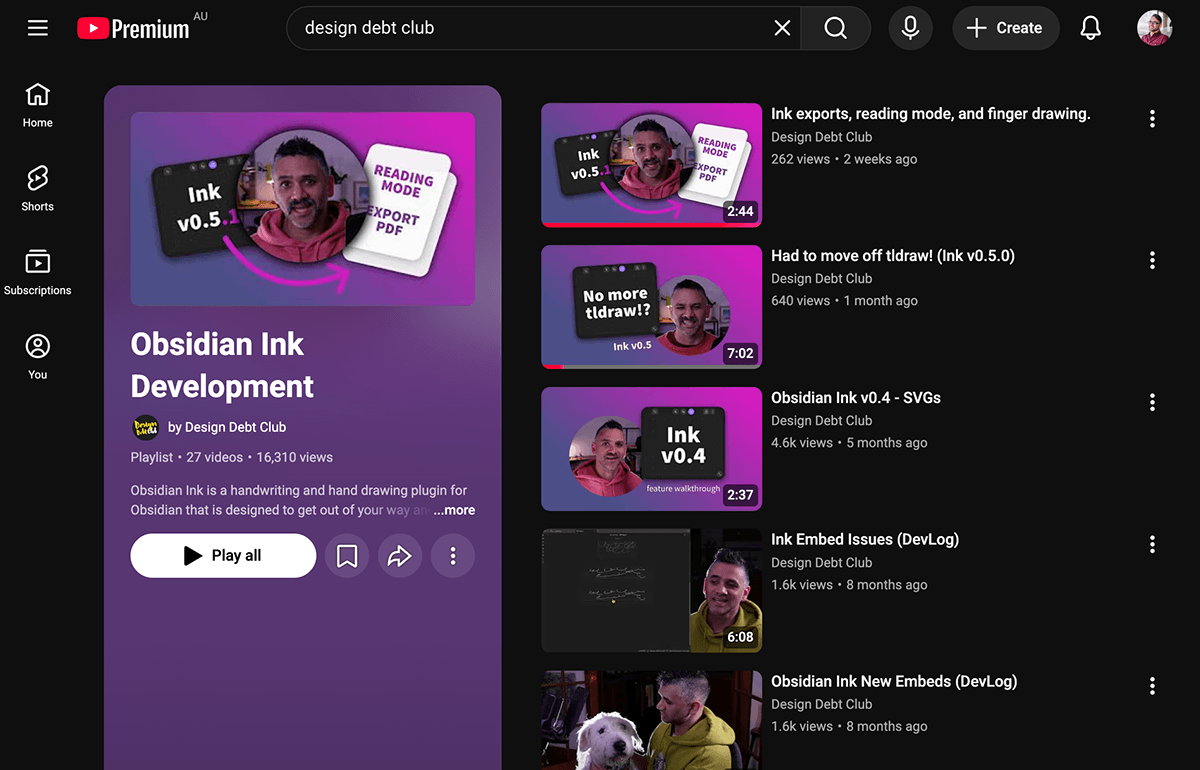Viewport: 1200px width, 770px height.
Task: Open options menu for Obsidian Ink v0.4 - SVGs
Action: point(1152,403)
